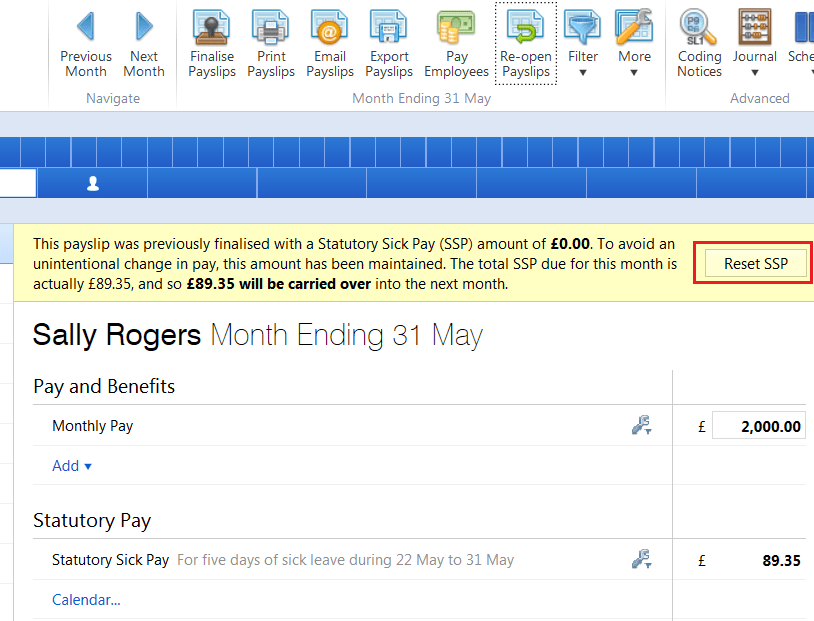The height and width of the screenshot is (621, 814).
Task: Click the Pay and Benefits section heading
Action: tap(104, 386)
